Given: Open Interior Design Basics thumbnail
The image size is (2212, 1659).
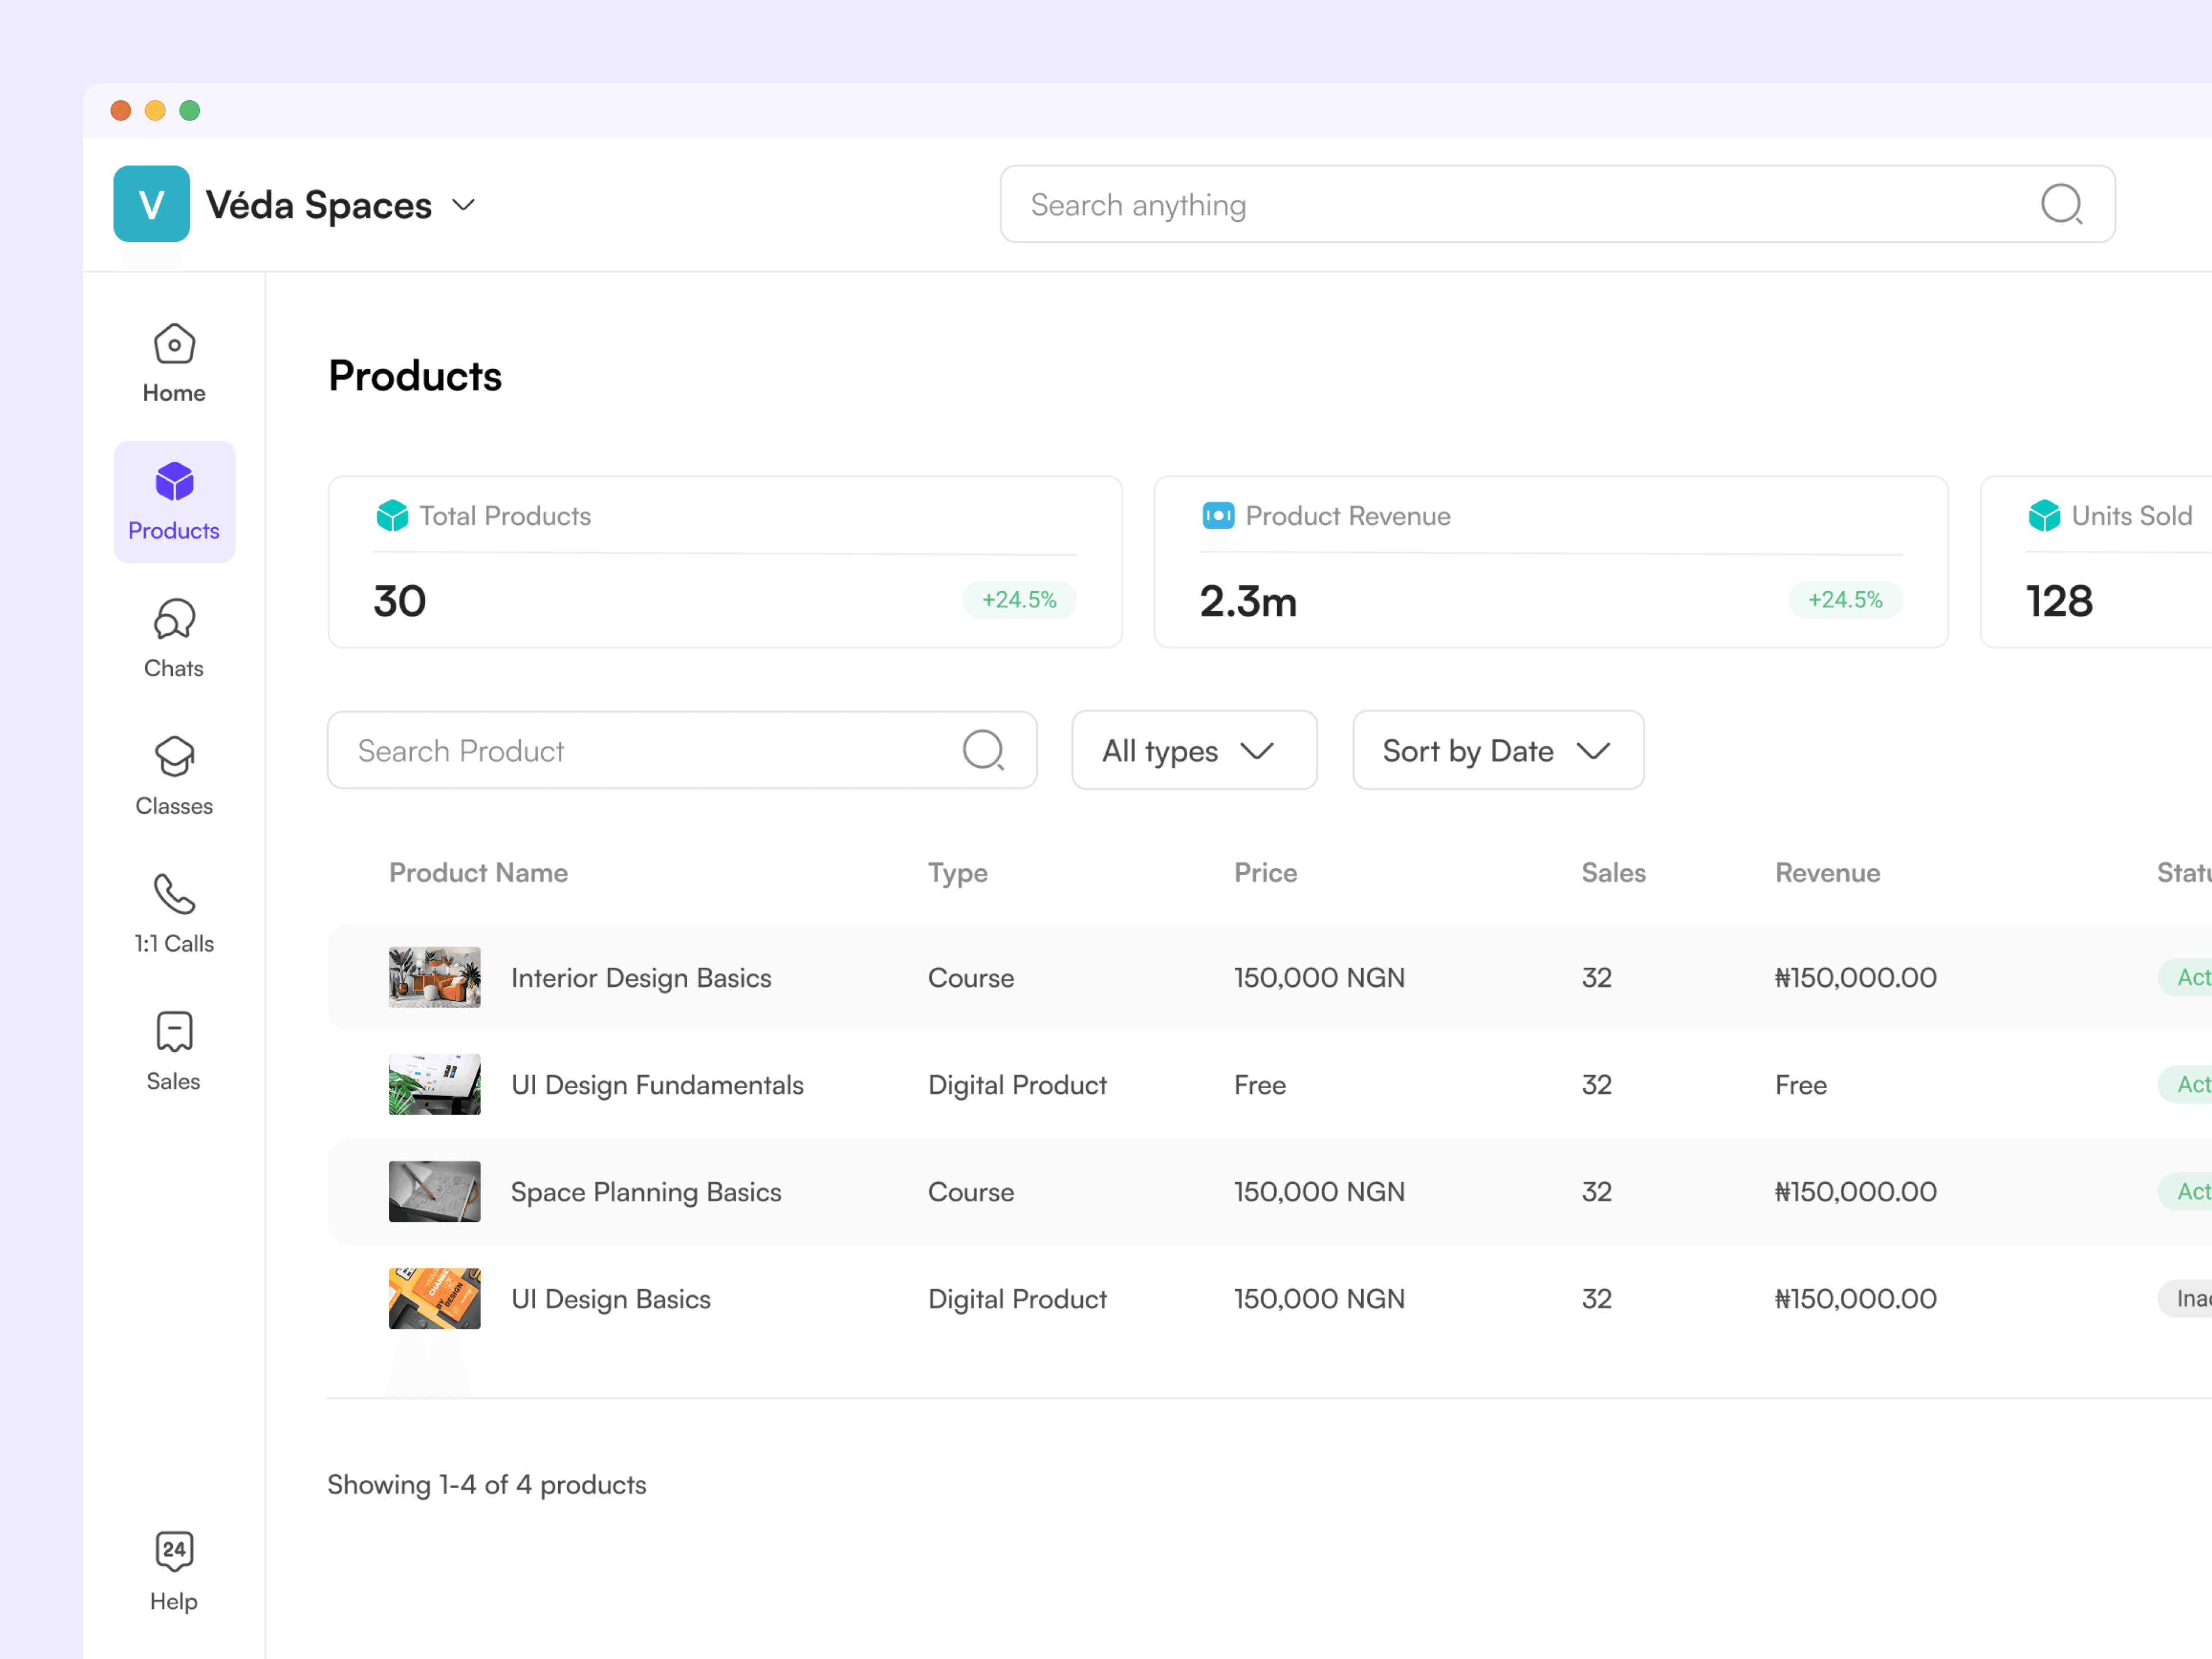Looking at the screenshot, I should tap(434, 977).
